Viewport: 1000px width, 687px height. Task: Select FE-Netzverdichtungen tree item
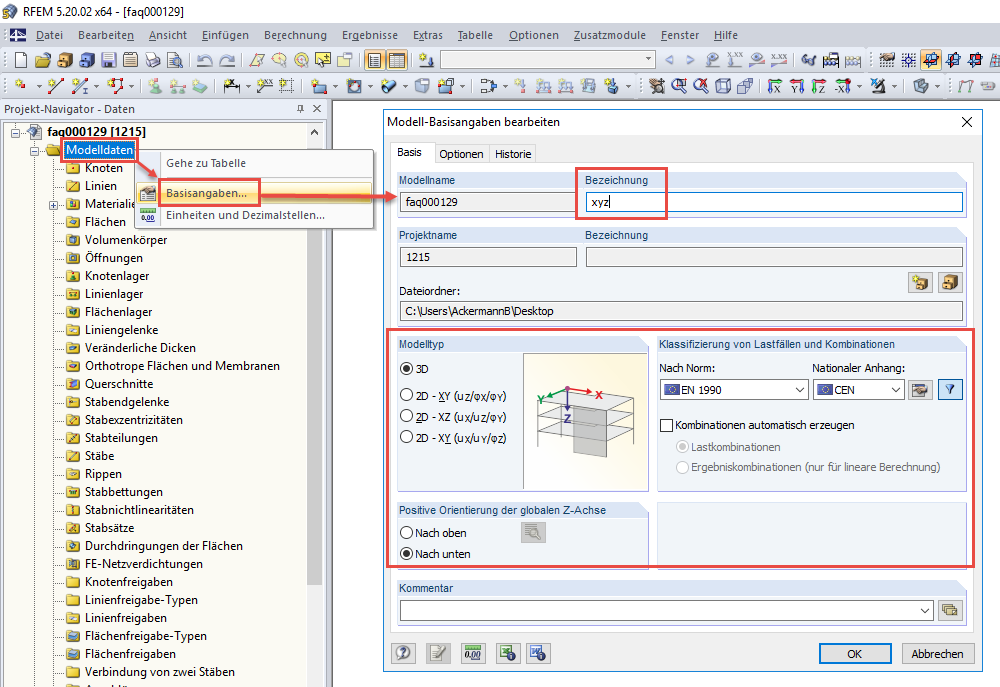pos(143,563)
